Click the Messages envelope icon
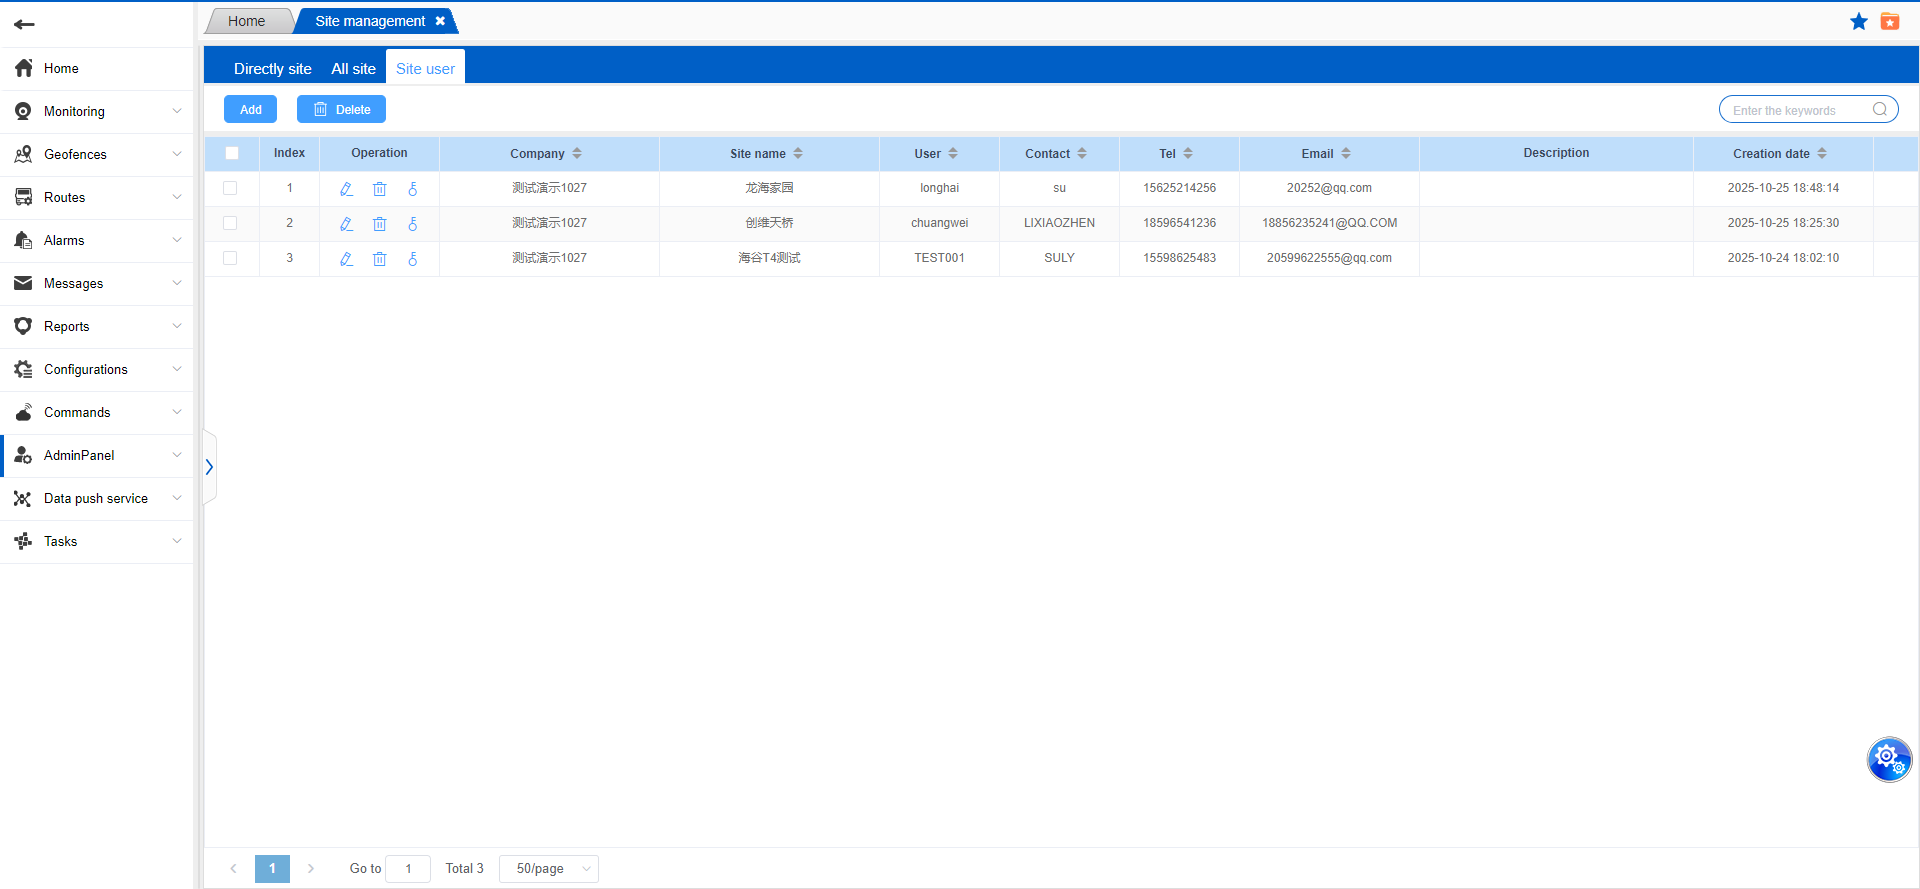Screen dimensions: 1920x889 coord(24,283)
